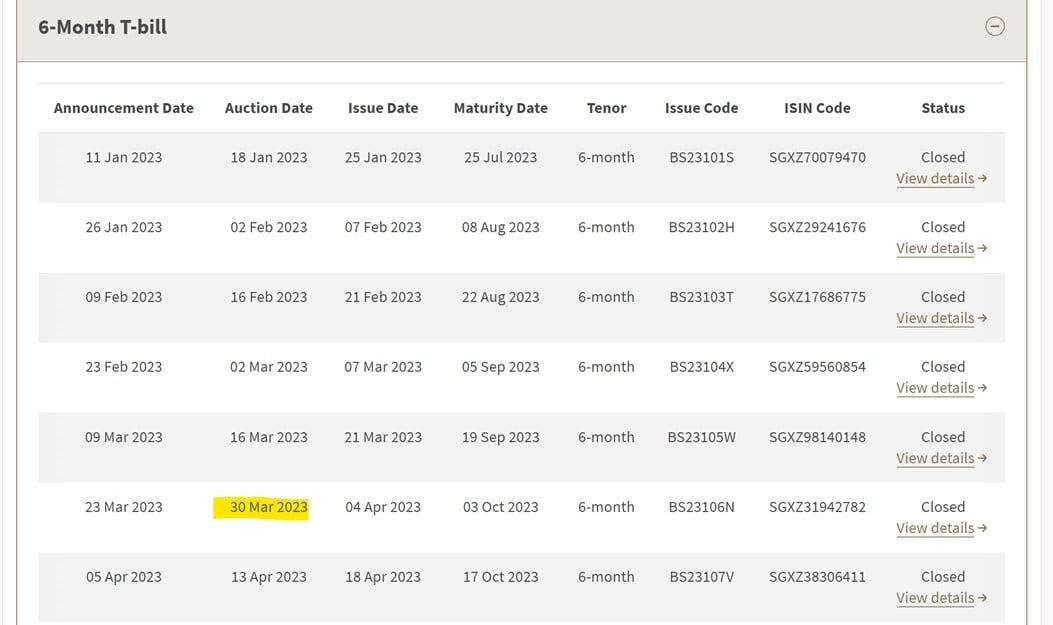
Task: Select auction date 13 Apr 2023
Action: (x=269, y=577)
